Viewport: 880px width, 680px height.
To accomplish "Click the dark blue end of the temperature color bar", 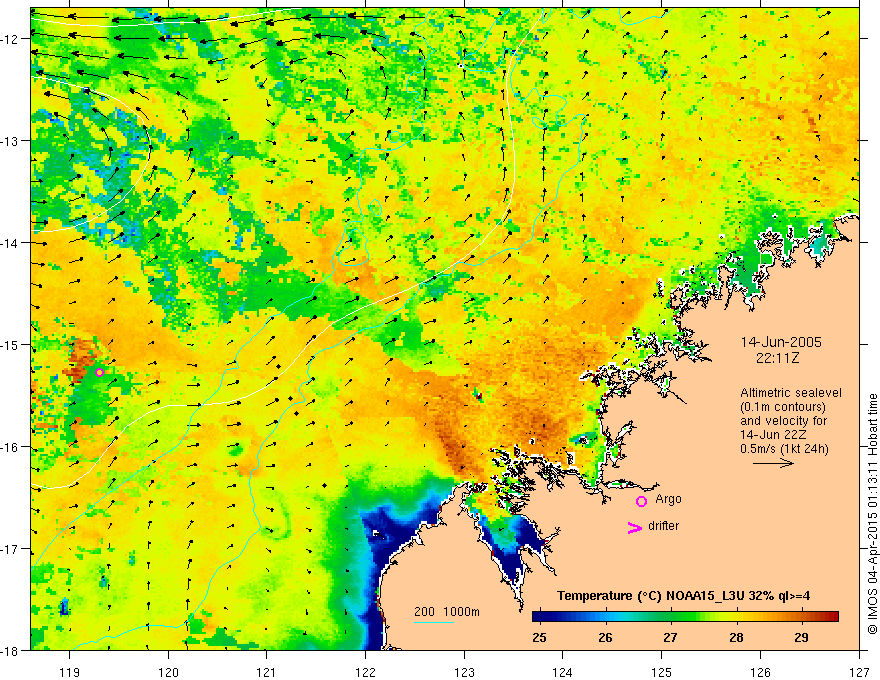I will tap(539, 617).
